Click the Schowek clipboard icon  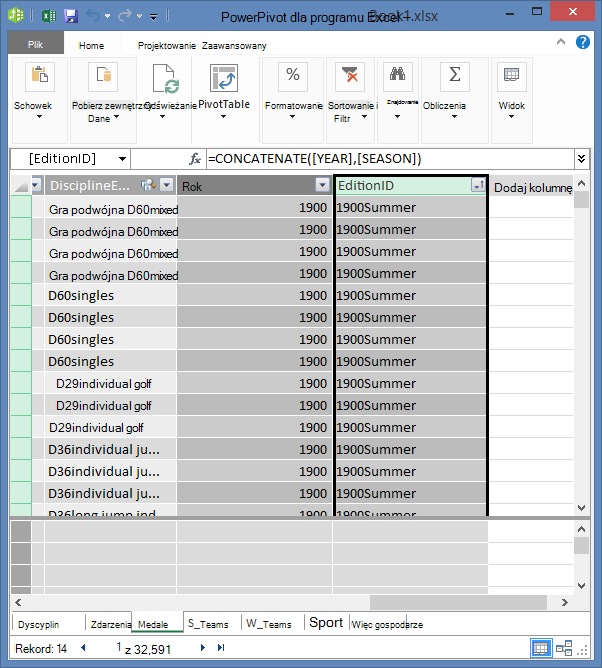point(40,77)
